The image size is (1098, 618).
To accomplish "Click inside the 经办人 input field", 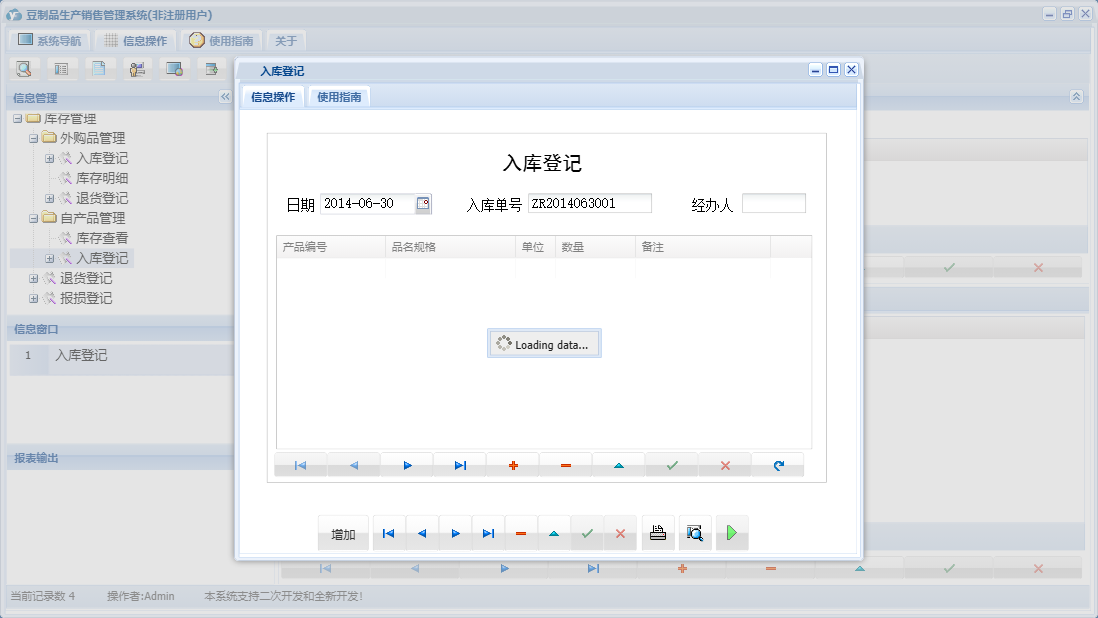I will click(x=775, y=203).
